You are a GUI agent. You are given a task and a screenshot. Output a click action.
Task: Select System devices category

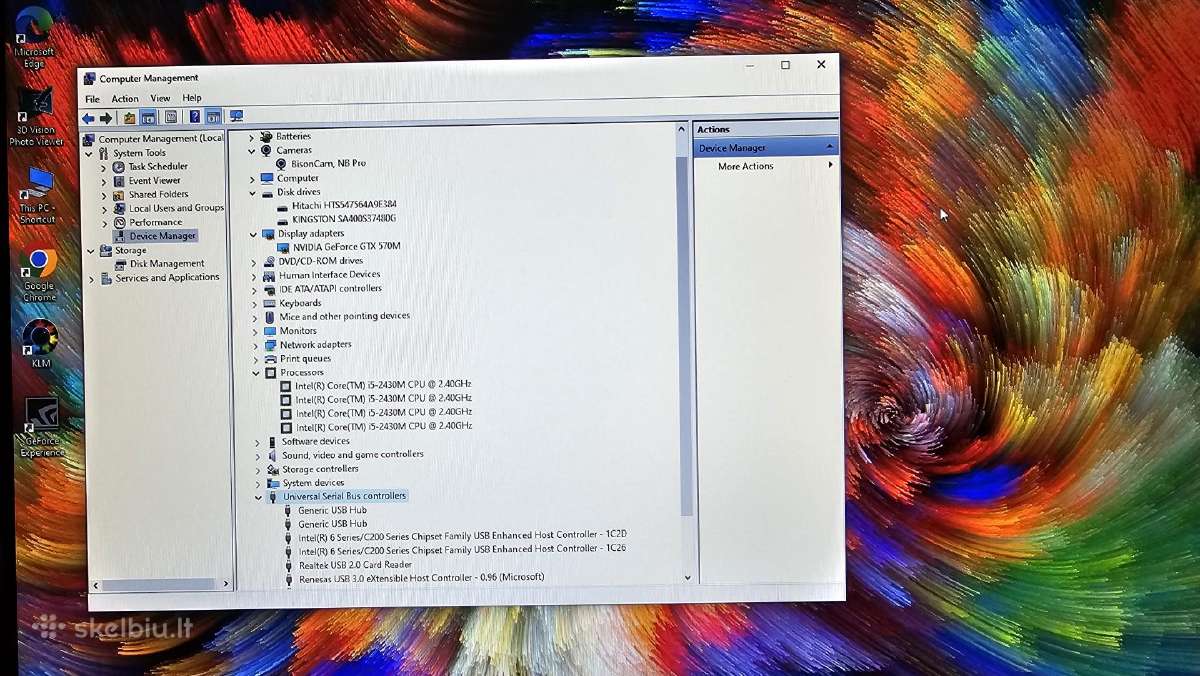[x=313, y=483]
